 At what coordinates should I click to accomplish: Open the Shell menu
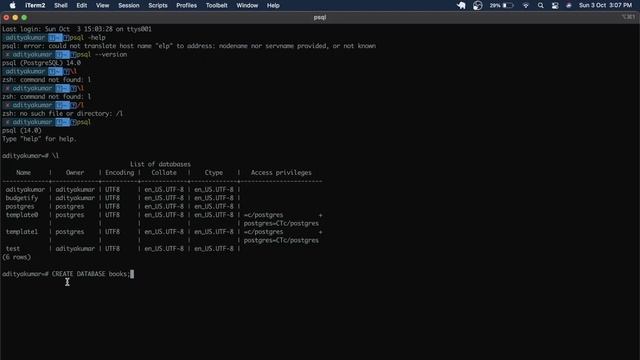tap(61, 5)
